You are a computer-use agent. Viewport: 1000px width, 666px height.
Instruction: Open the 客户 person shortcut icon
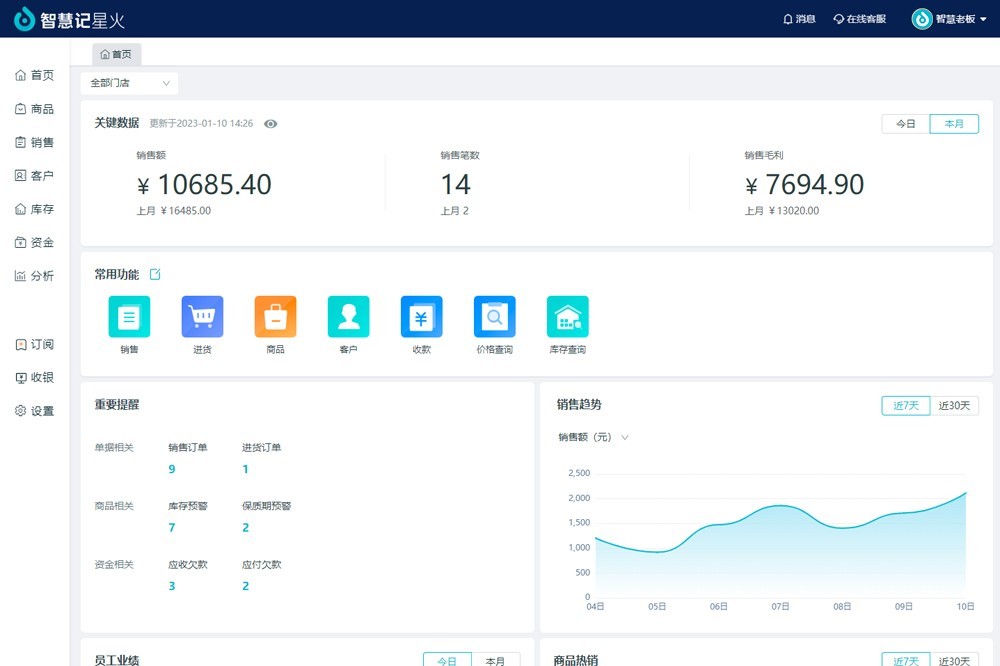click(348, 317)
